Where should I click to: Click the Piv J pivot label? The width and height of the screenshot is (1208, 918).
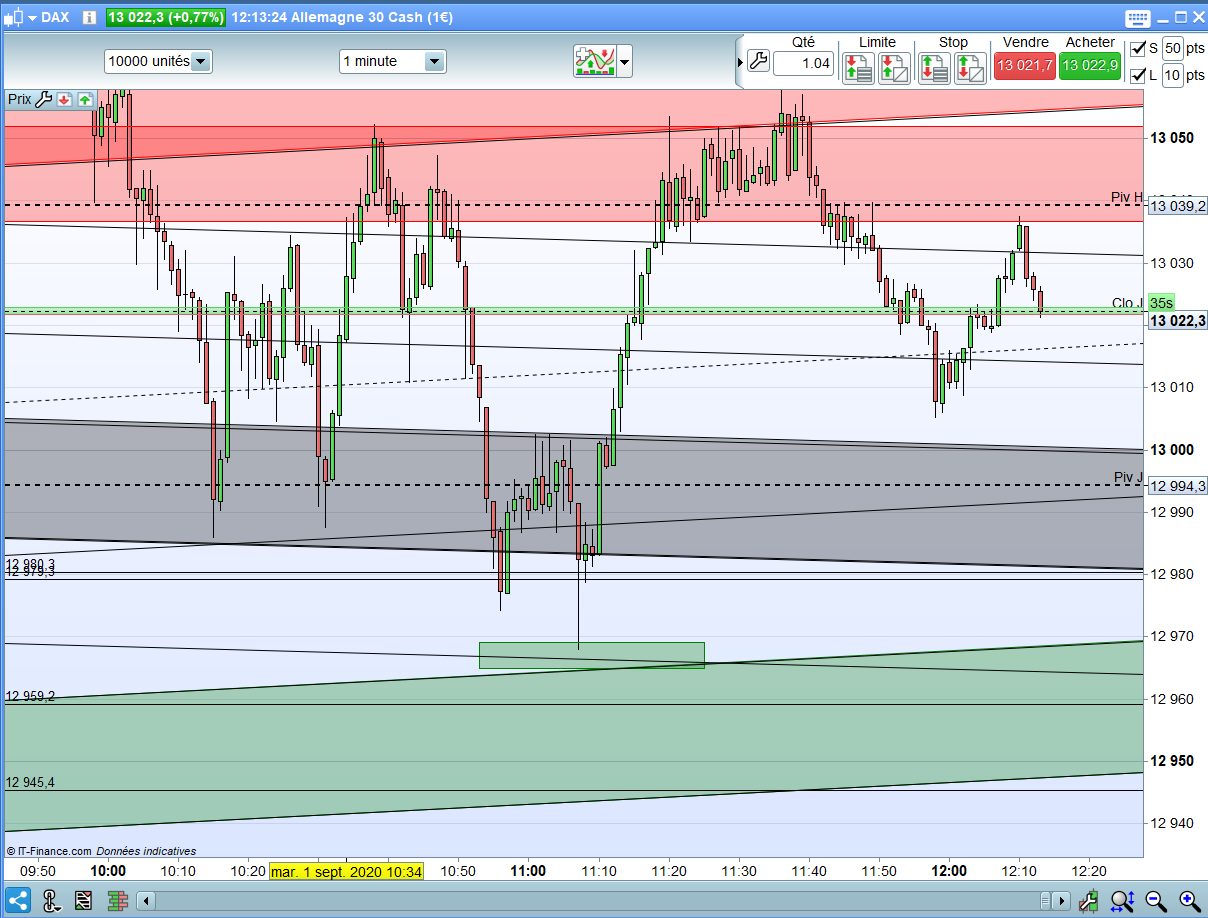[x=1128, y=477]
